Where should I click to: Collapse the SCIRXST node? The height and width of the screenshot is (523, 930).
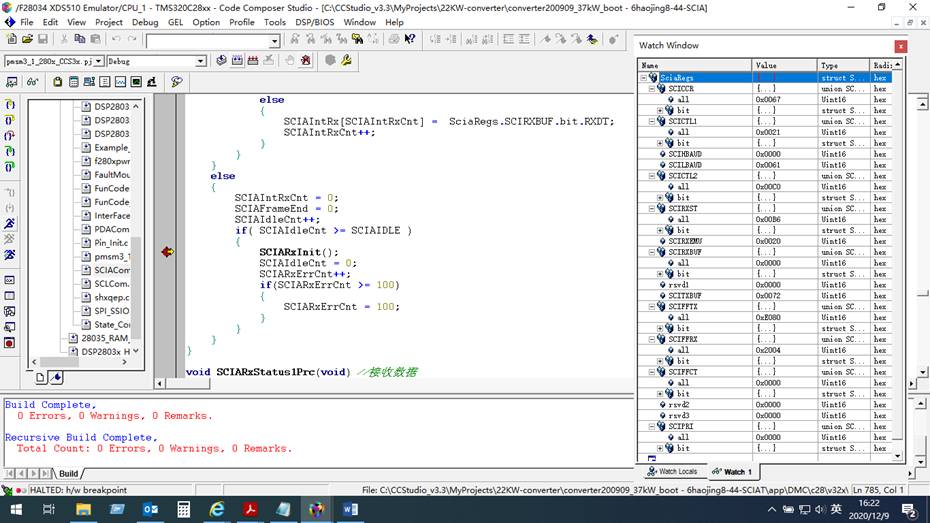(x=652, y=209)
